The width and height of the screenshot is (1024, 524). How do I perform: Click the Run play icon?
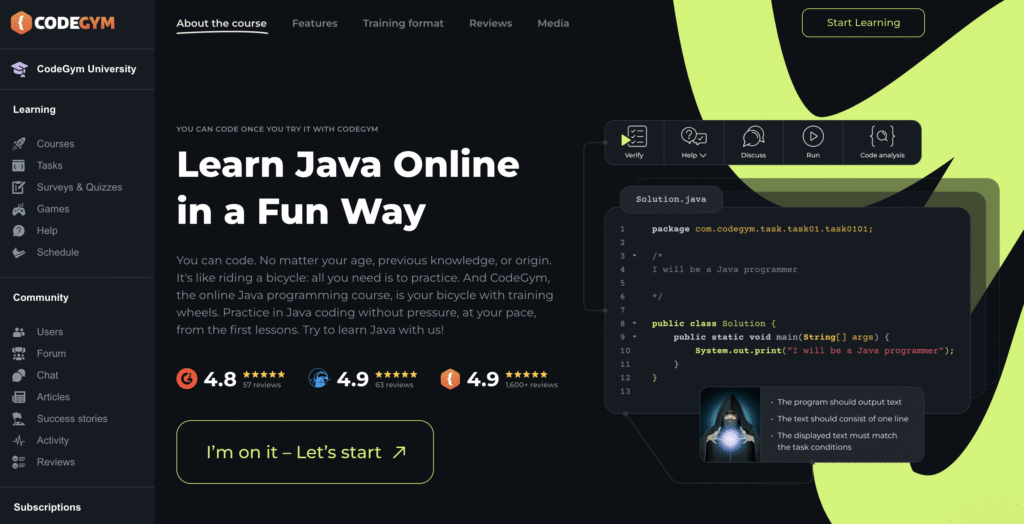pos(813,137)
